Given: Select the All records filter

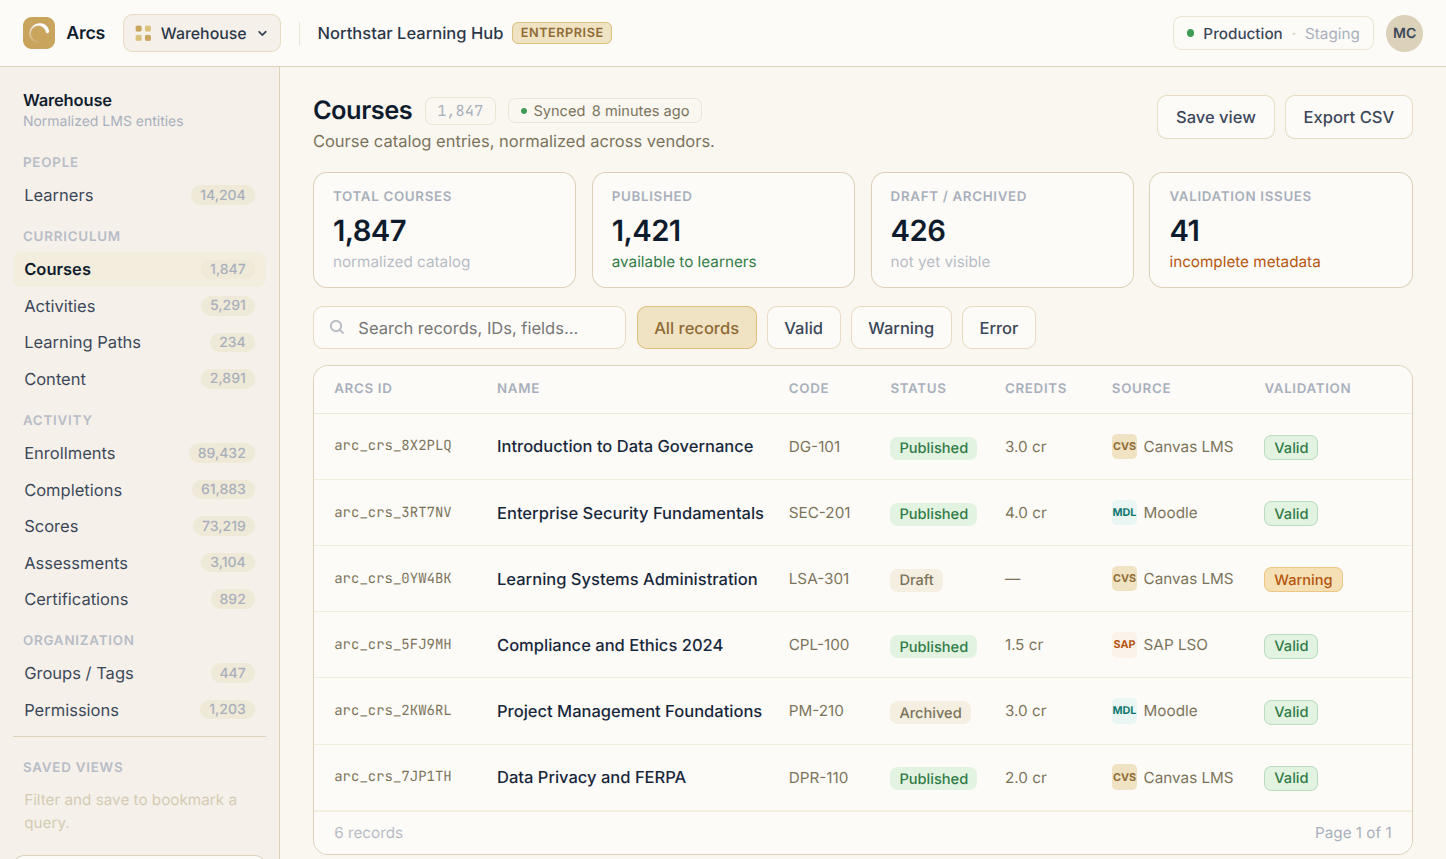Looking at the screenshot, I should point(696,327).
